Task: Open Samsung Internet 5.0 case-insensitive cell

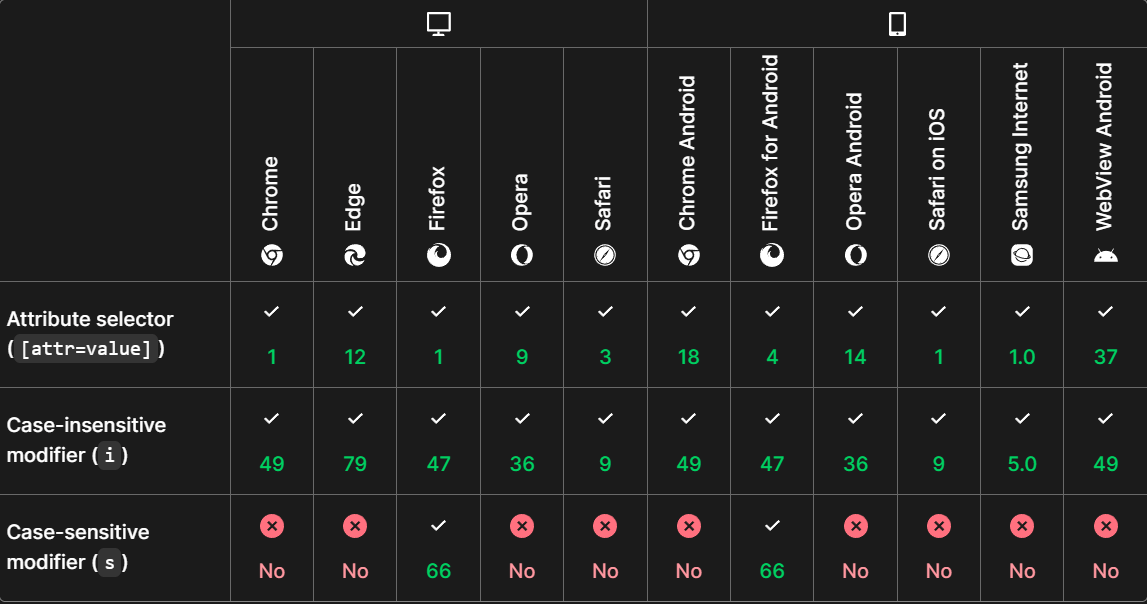Action: click(1021, 442)
